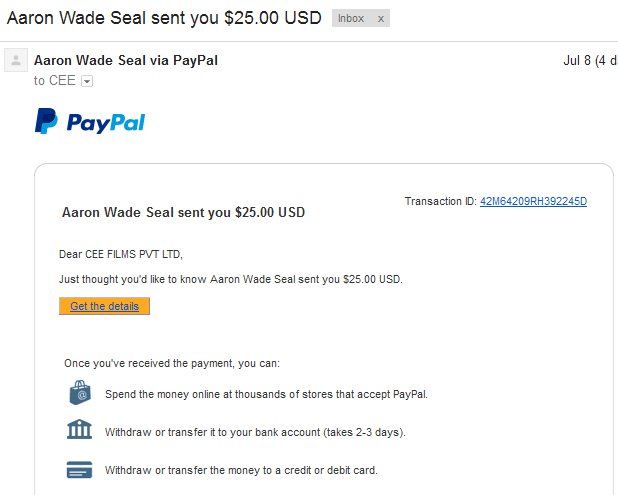Click 'Dear CEE FILMS PVT LTD' greeting
Image resolution: width=618 pixels, height=495 pixels.
pos(121,254)
